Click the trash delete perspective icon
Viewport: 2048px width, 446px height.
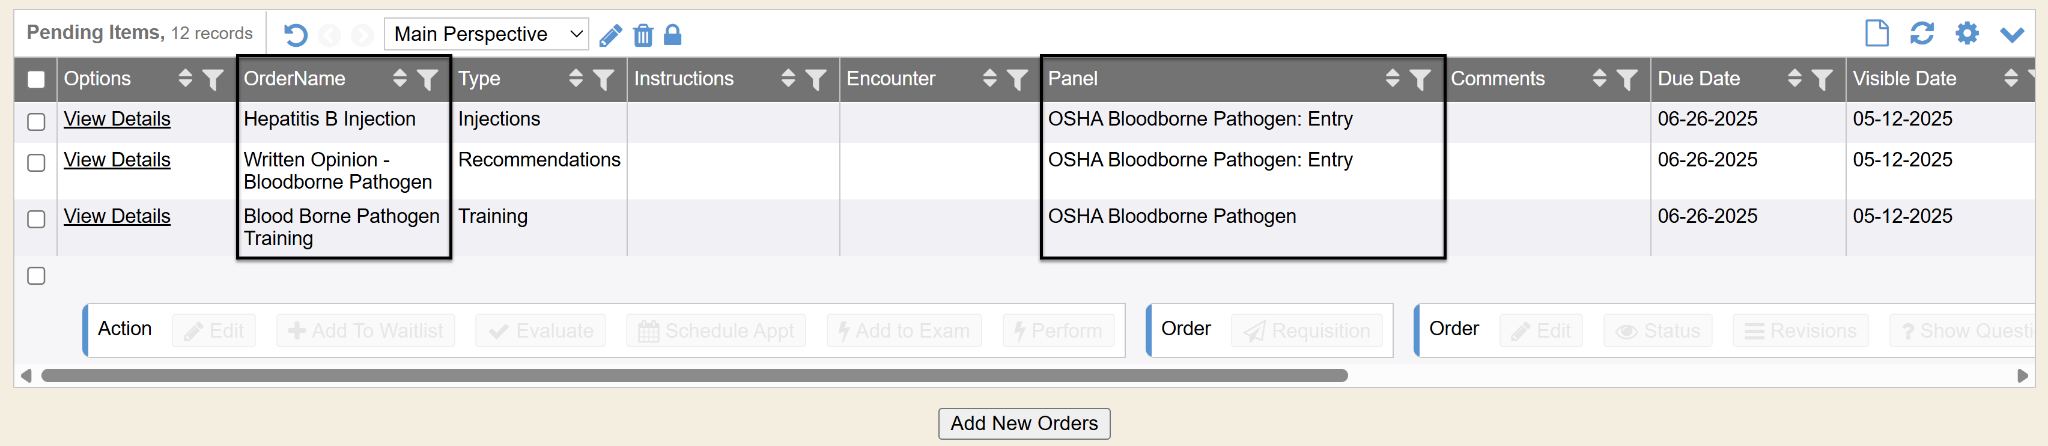[x=643, y=36]
